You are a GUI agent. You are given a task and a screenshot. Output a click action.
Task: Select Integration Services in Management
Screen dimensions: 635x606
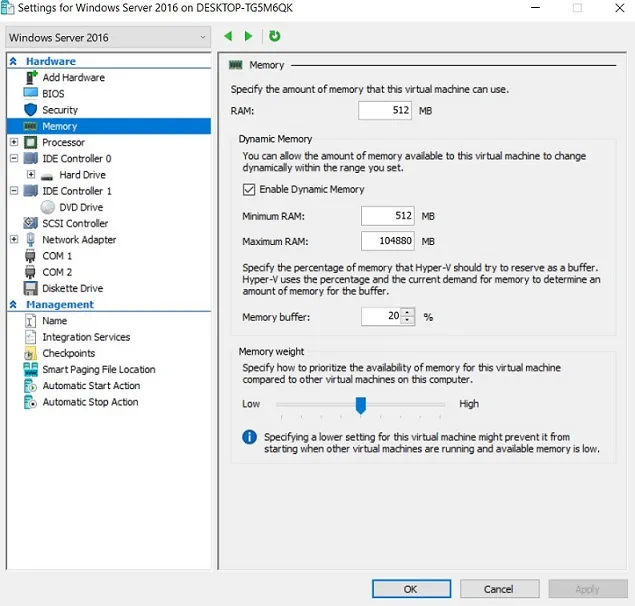[86, 337]
